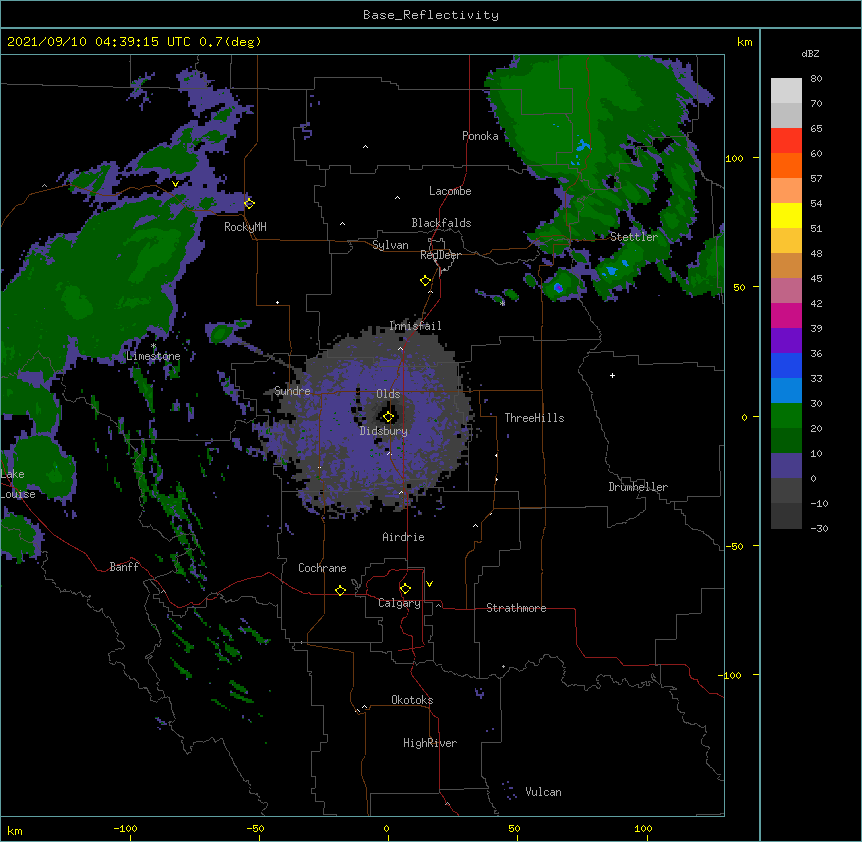Click the Cochrane label

coord(322,568)
